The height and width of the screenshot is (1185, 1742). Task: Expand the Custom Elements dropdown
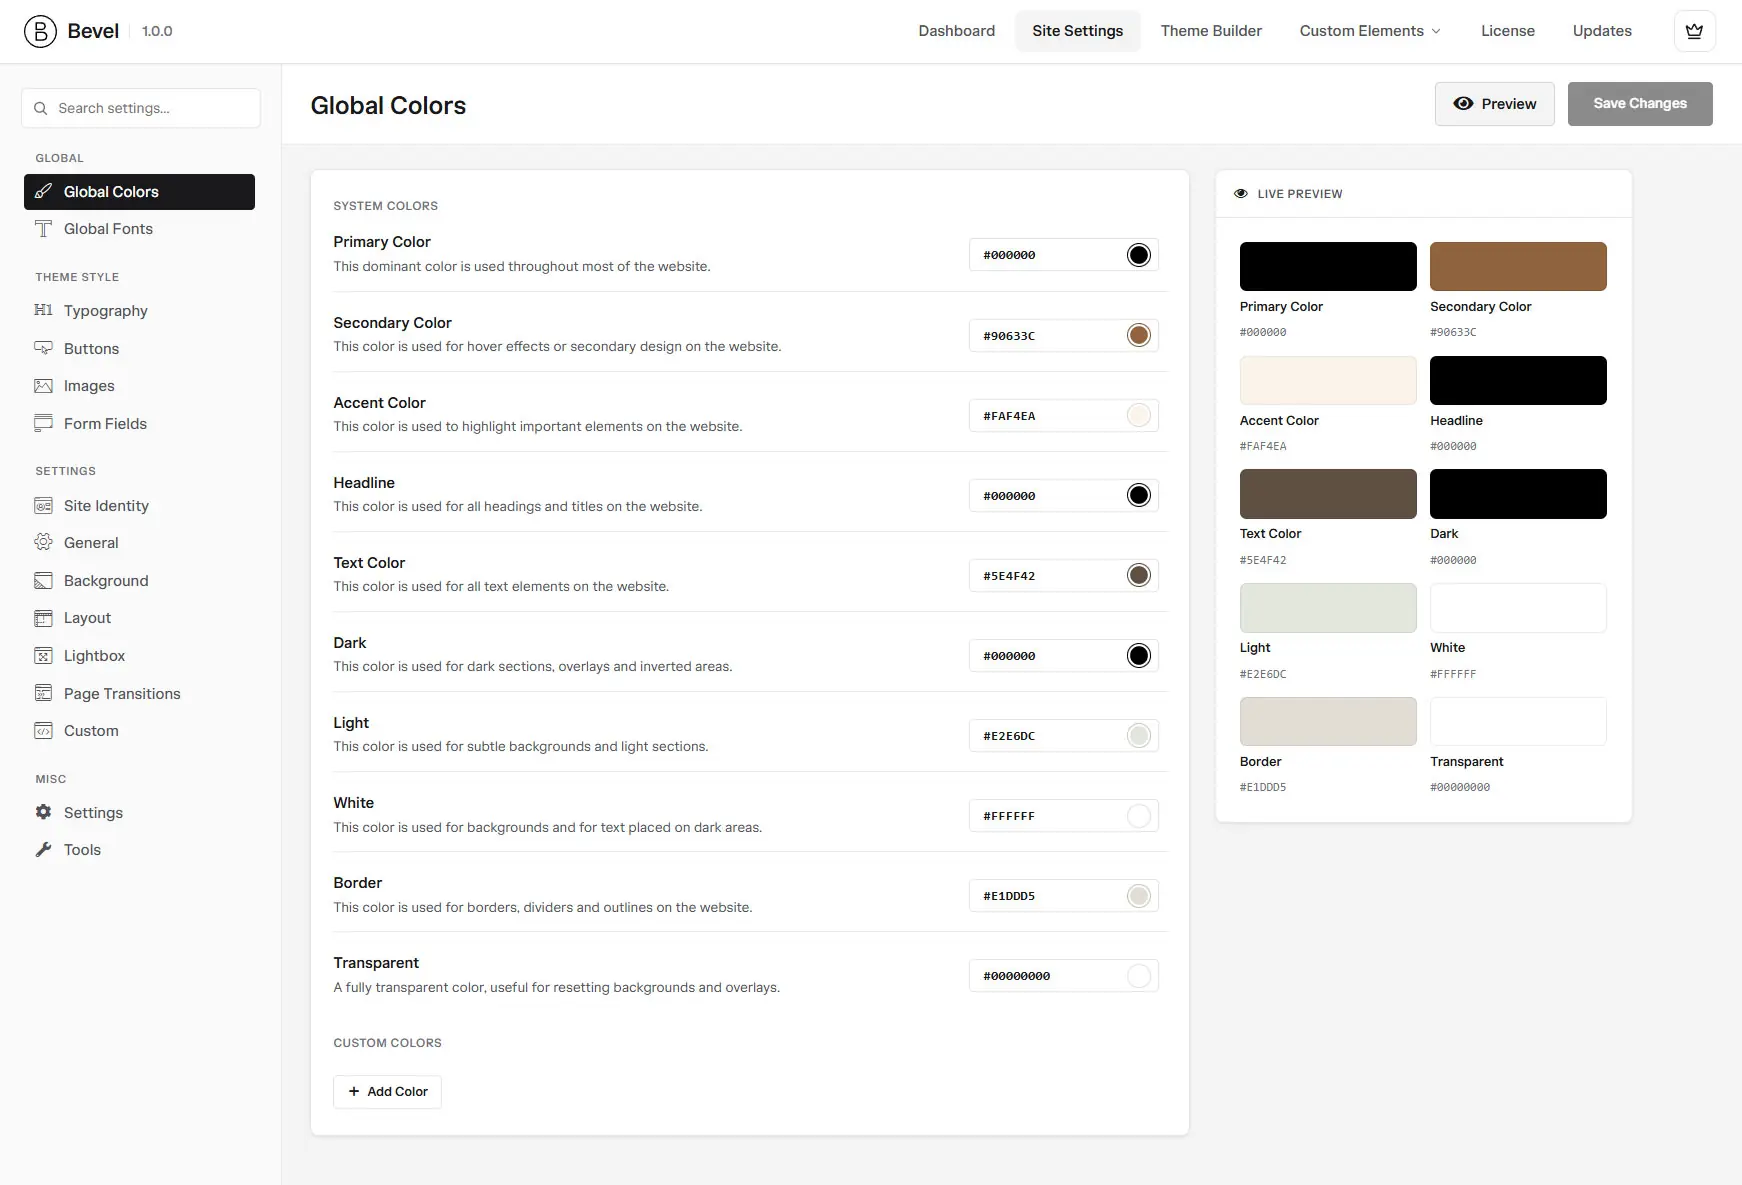tap(1370, 31)
